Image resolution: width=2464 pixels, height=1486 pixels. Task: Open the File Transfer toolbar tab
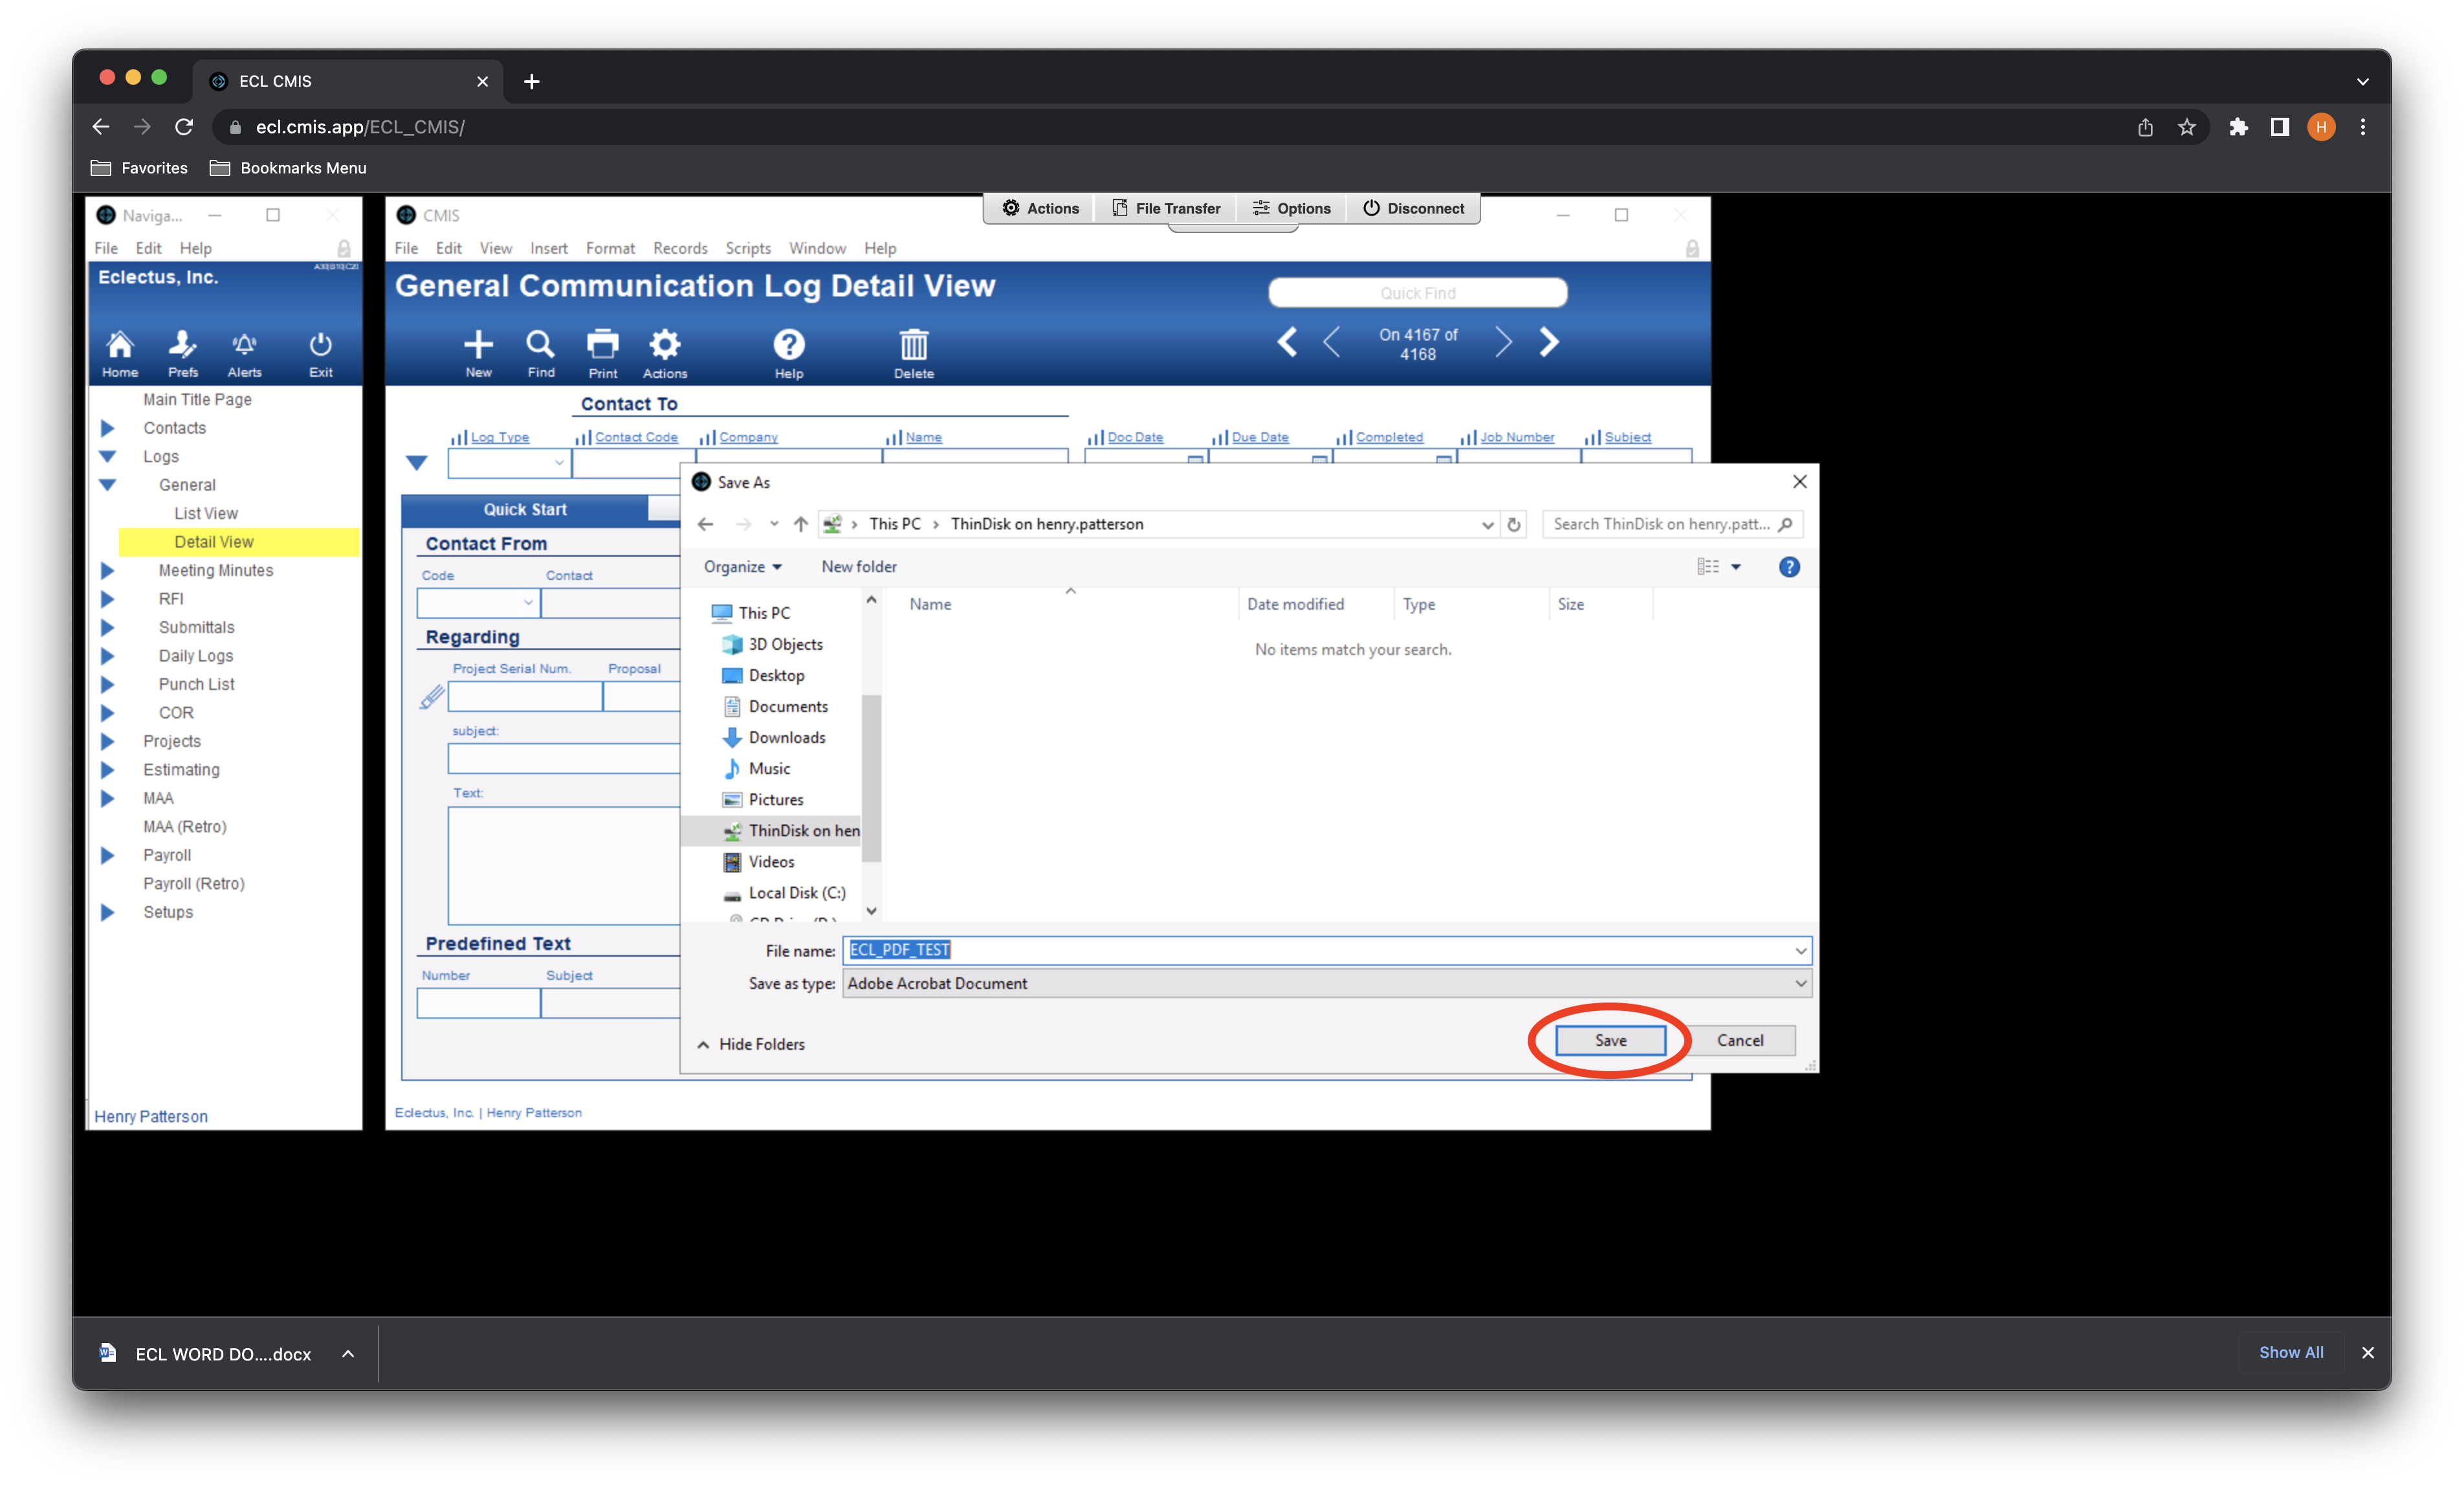coord(1166,208)
